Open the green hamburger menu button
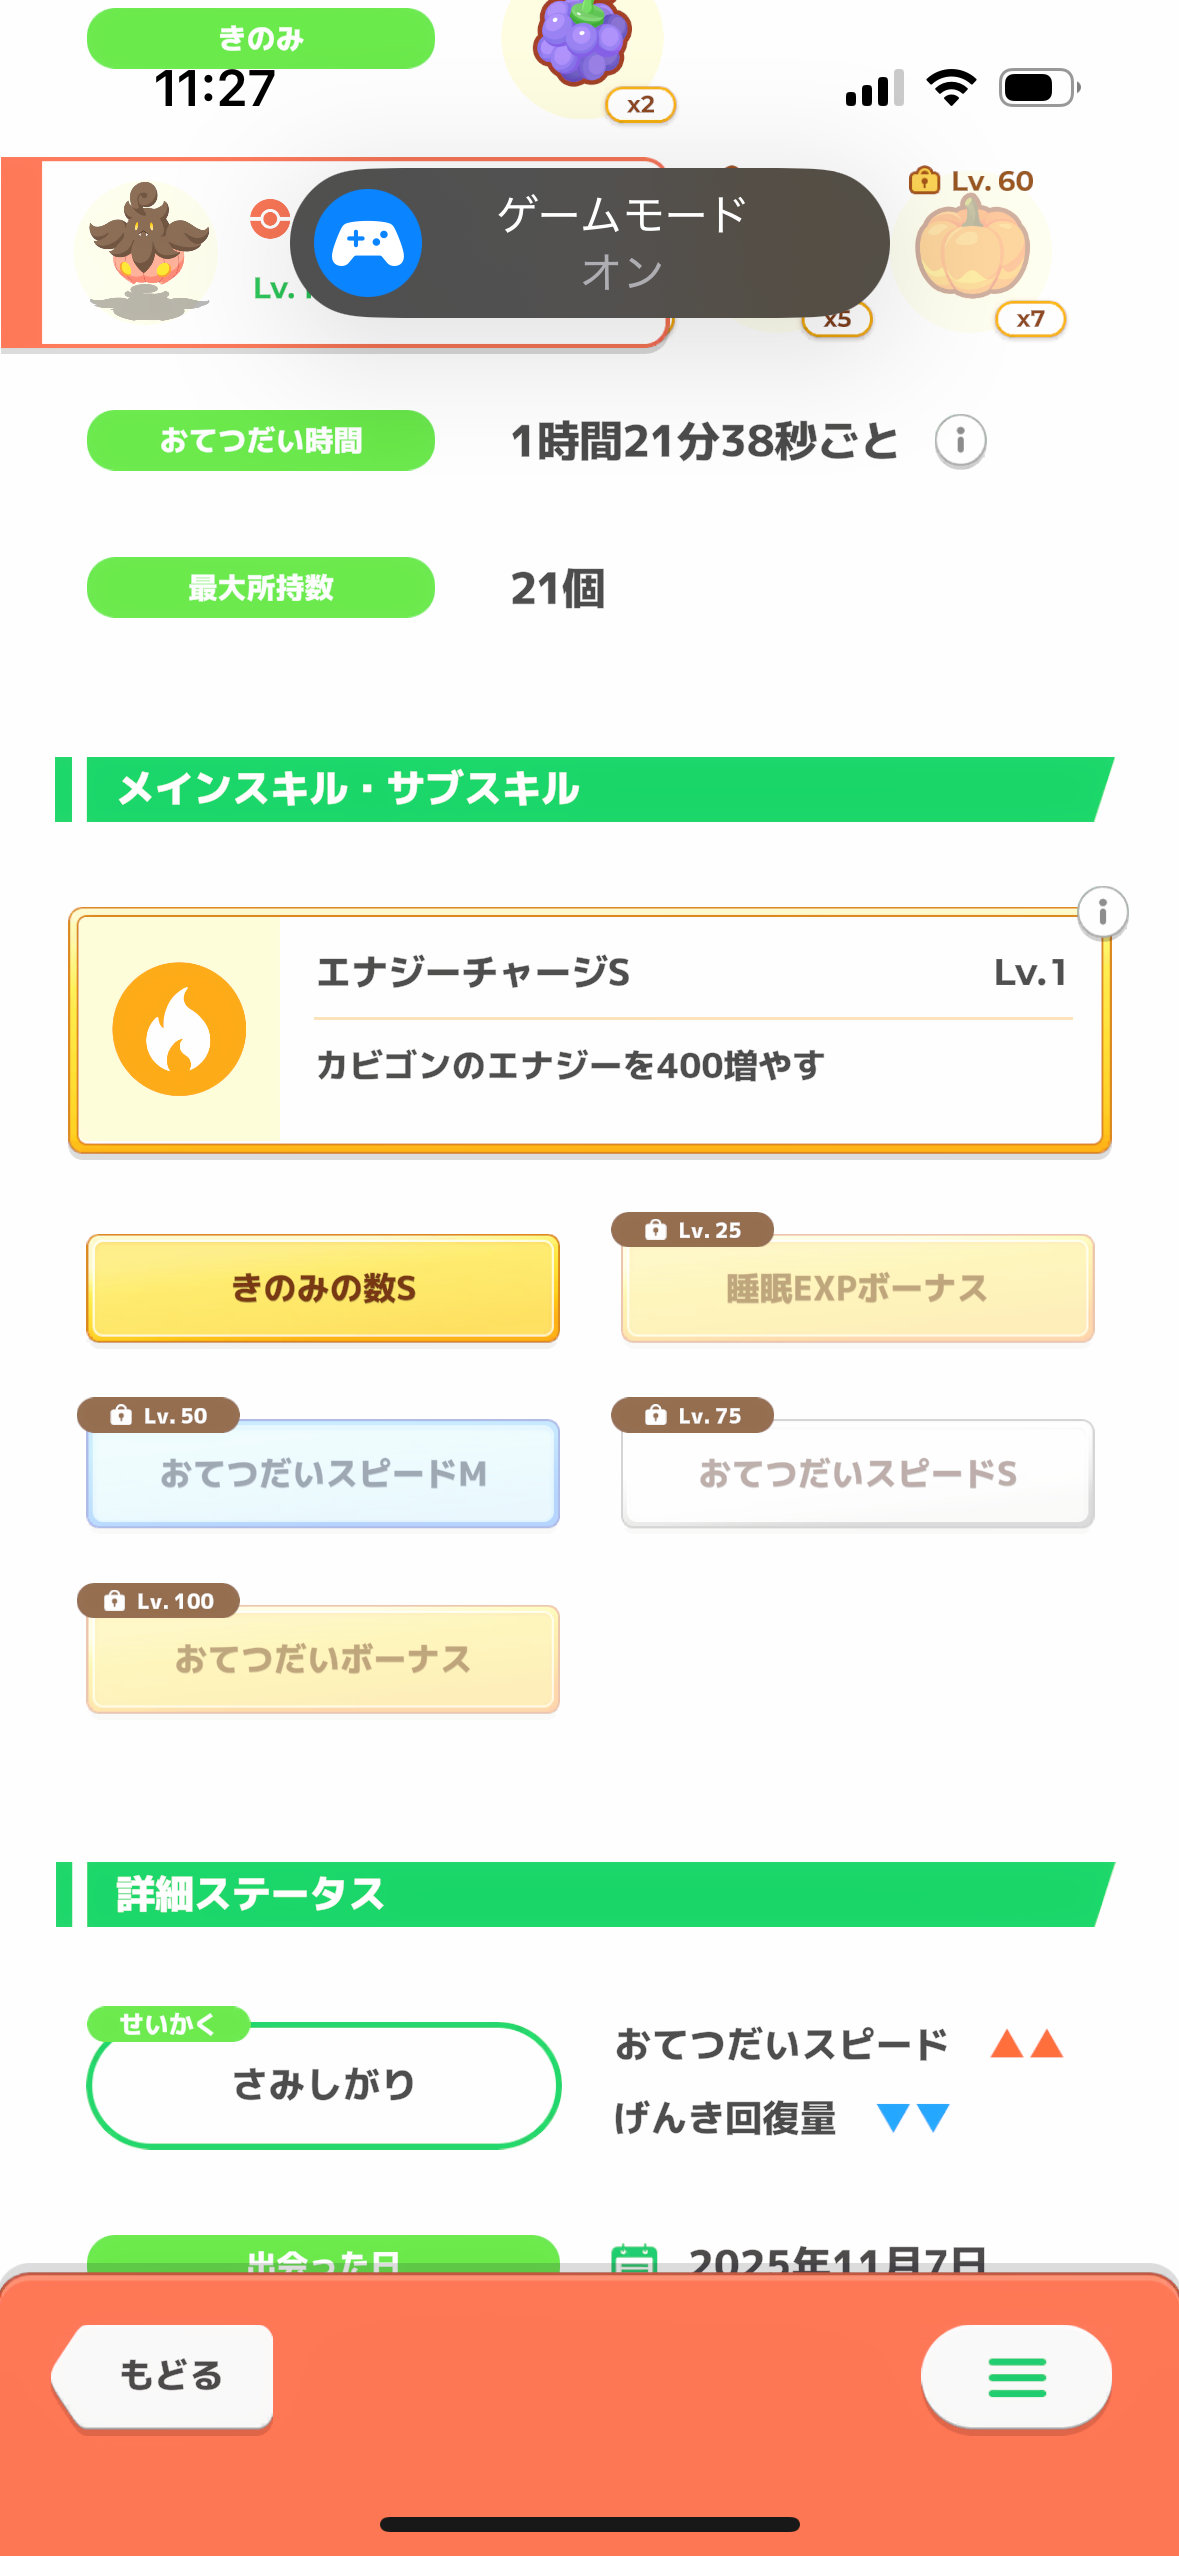This screenshot has height=2556, width=1179. point(1016,2376)
